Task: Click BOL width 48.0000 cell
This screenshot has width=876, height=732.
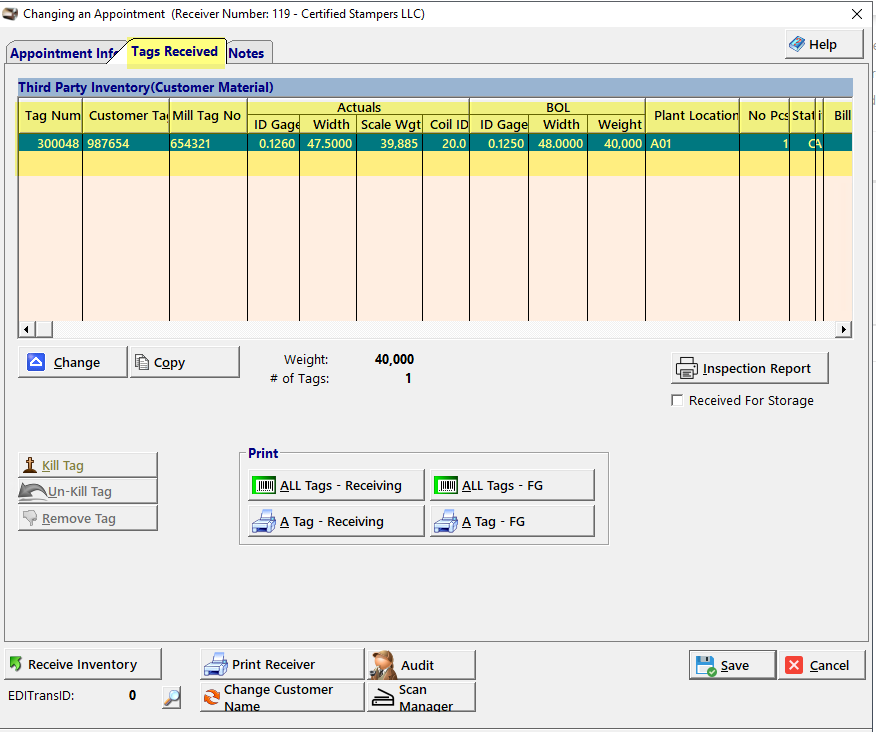Action: pos(558,143)
